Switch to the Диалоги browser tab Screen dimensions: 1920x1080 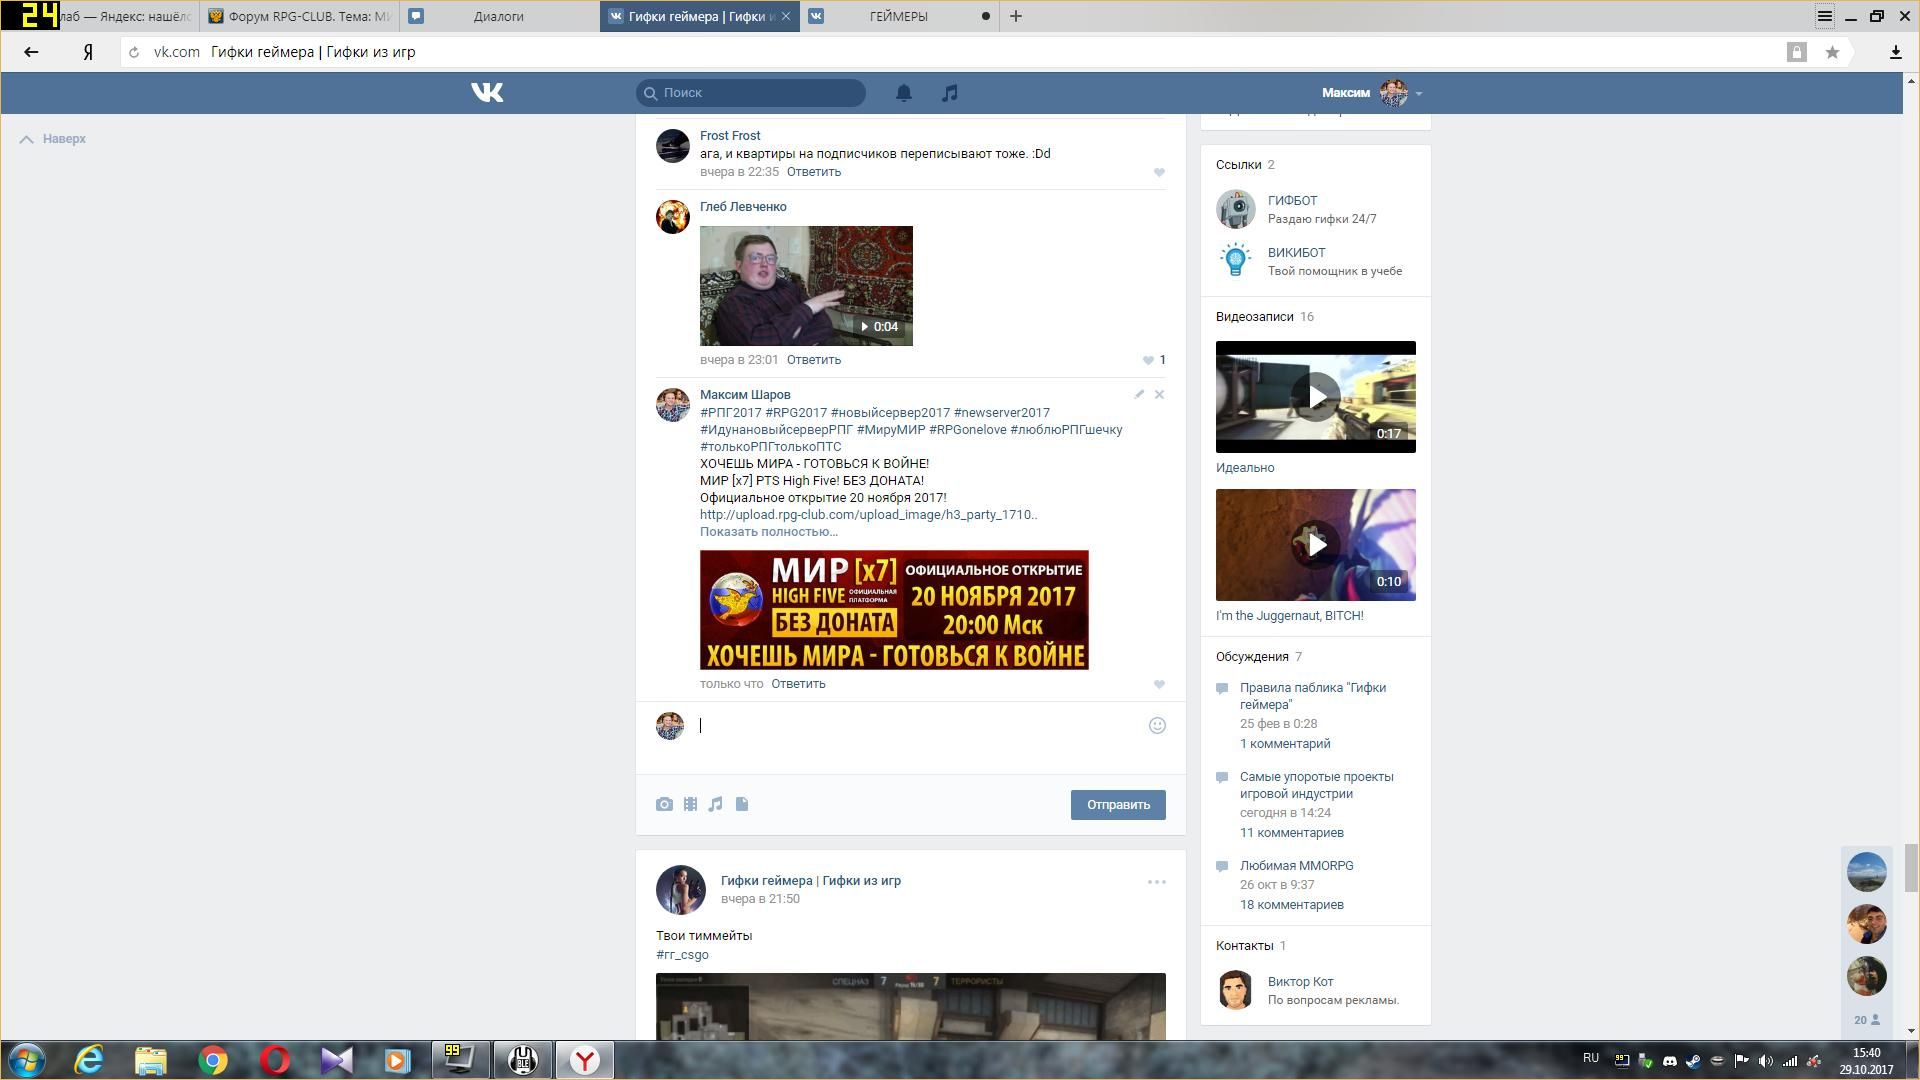498,16
